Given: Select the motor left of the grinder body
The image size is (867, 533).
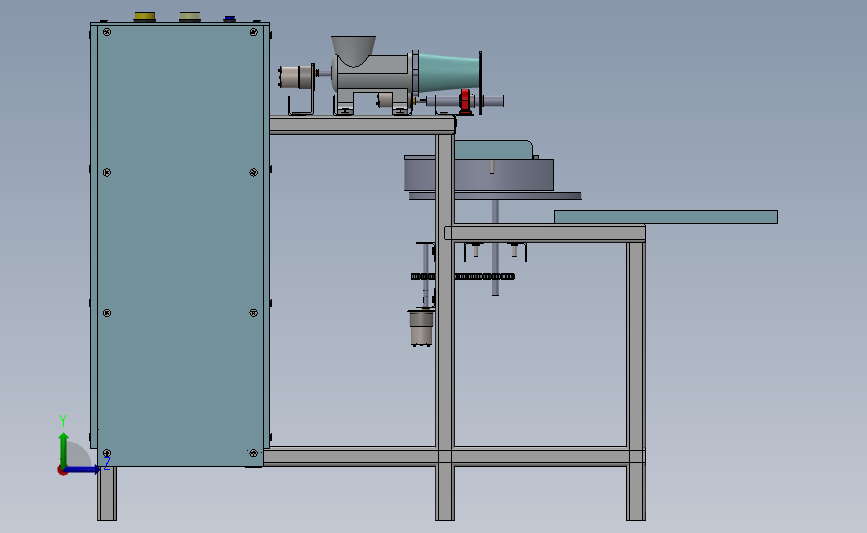Looking at the screenshot, I should click(x=297, y=77).
